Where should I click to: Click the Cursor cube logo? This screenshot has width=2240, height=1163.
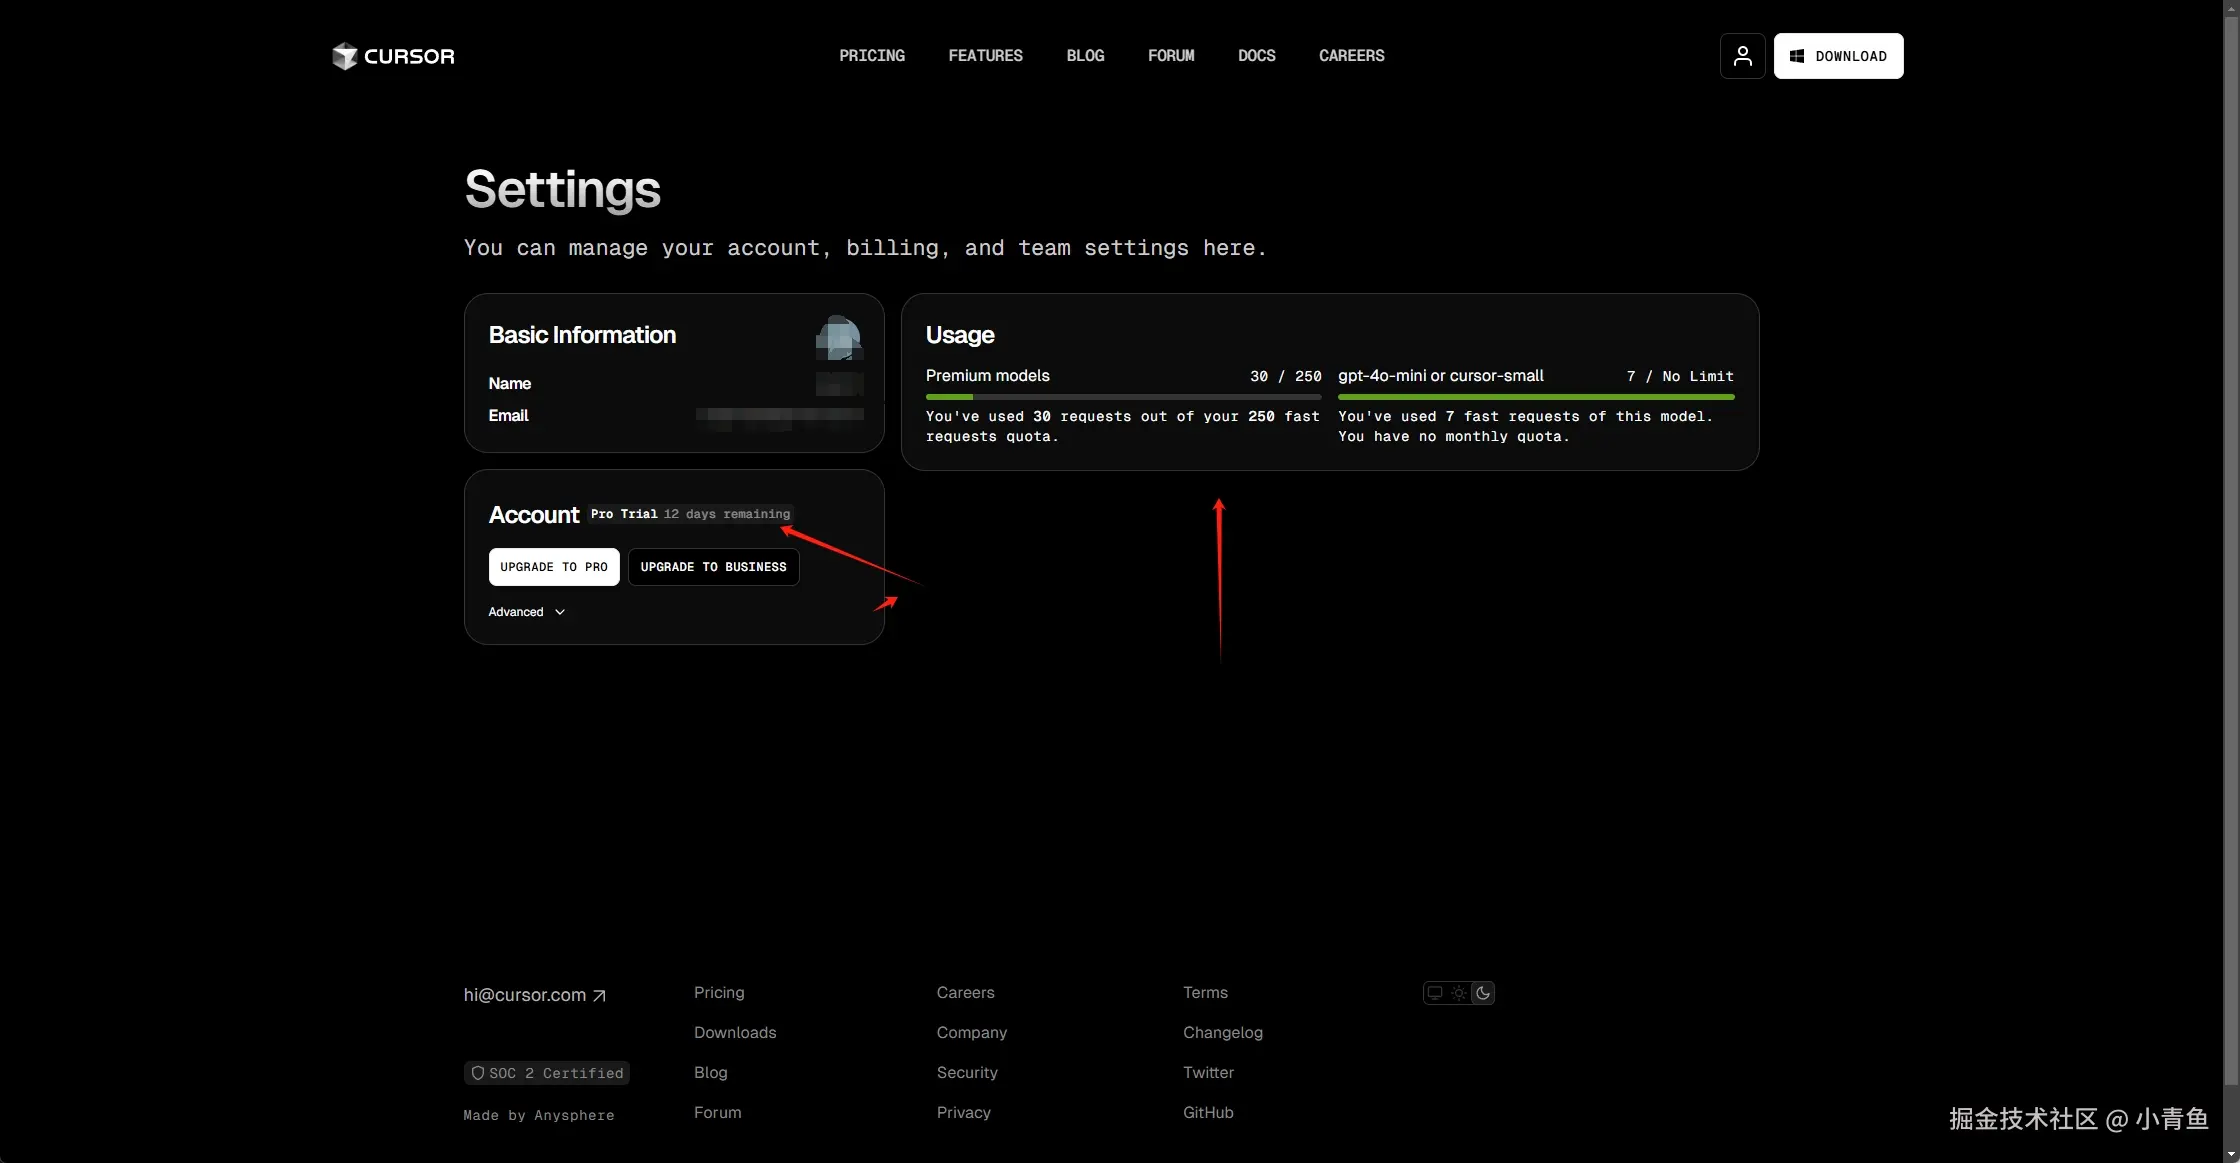[x=344, y=56]
